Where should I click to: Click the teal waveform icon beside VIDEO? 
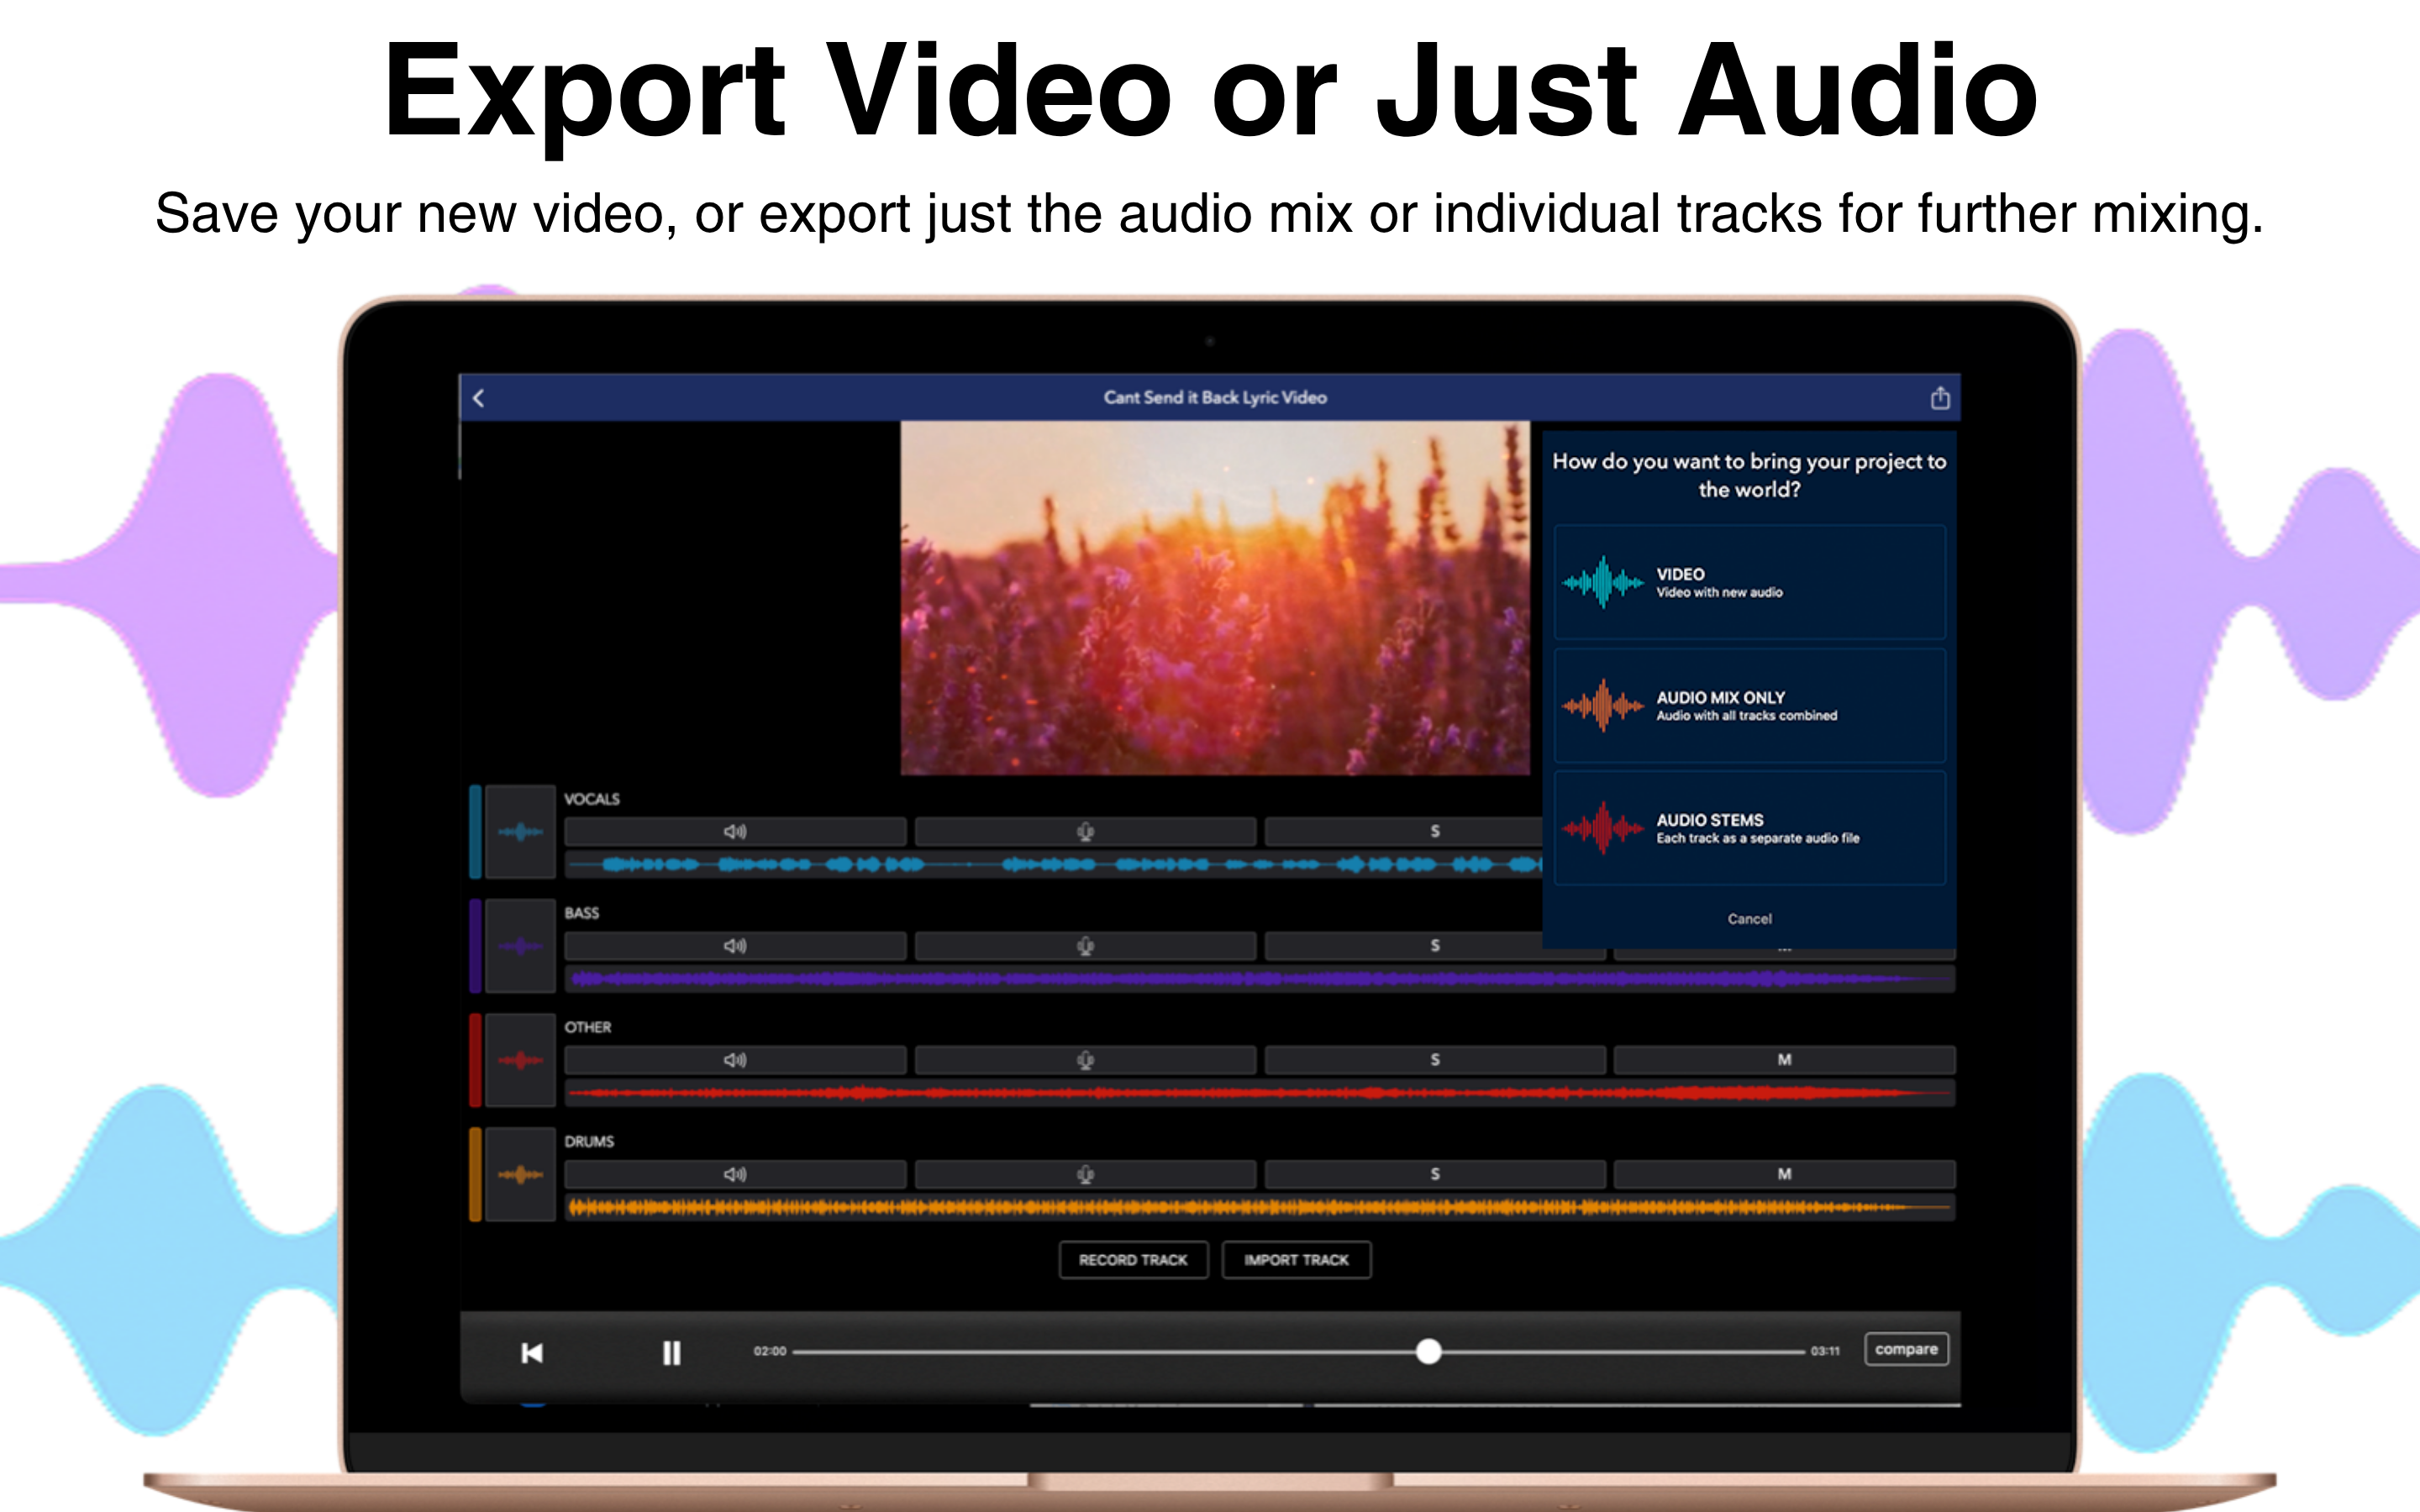coord(1603,582)
